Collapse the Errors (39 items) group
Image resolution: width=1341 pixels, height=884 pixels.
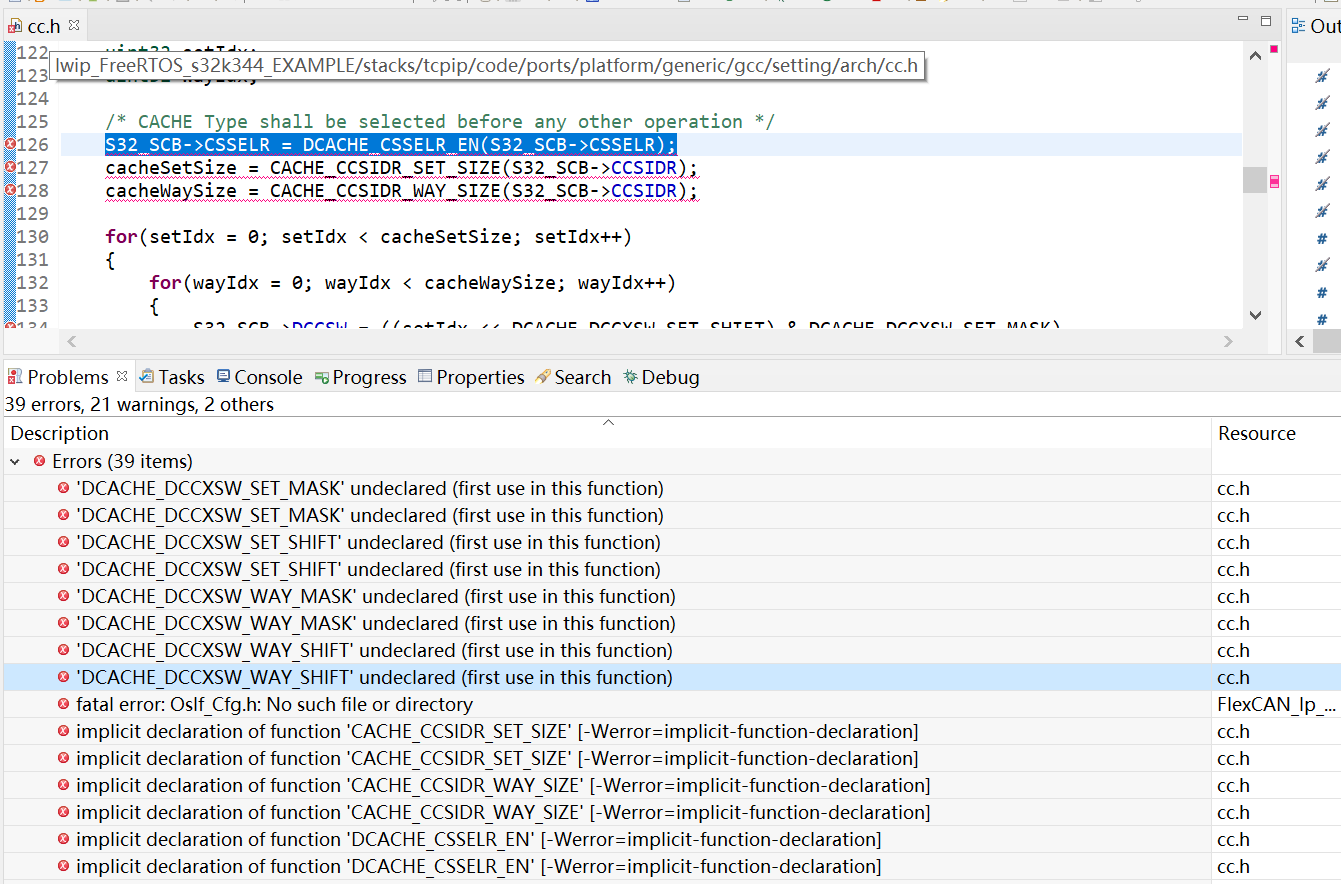(x=16, y=461)
